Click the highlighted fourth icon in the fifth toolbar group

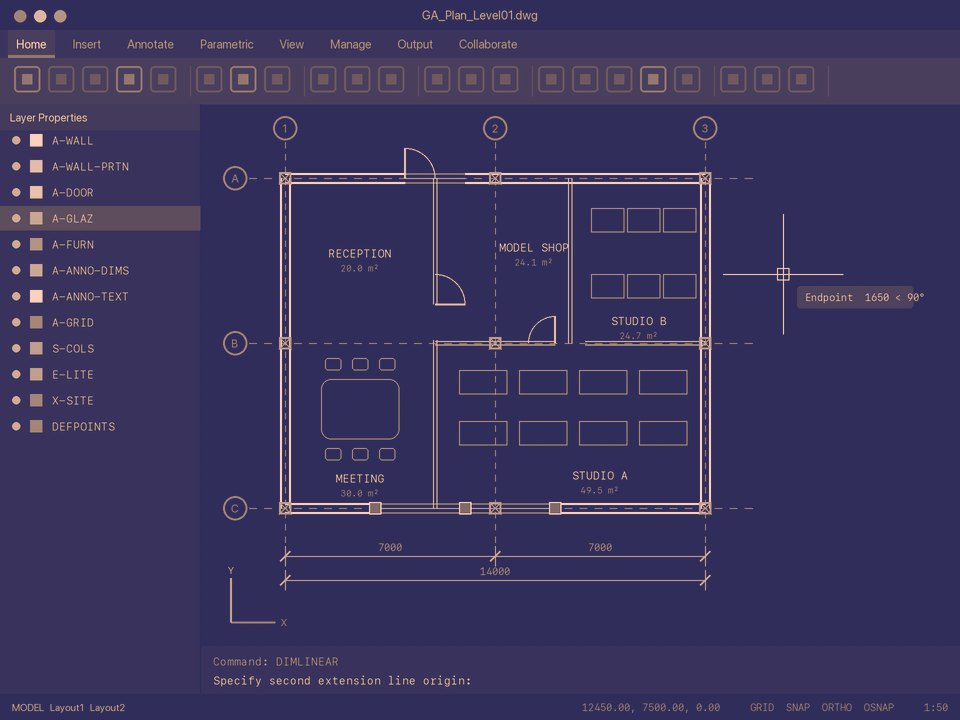tap(653, 79)
